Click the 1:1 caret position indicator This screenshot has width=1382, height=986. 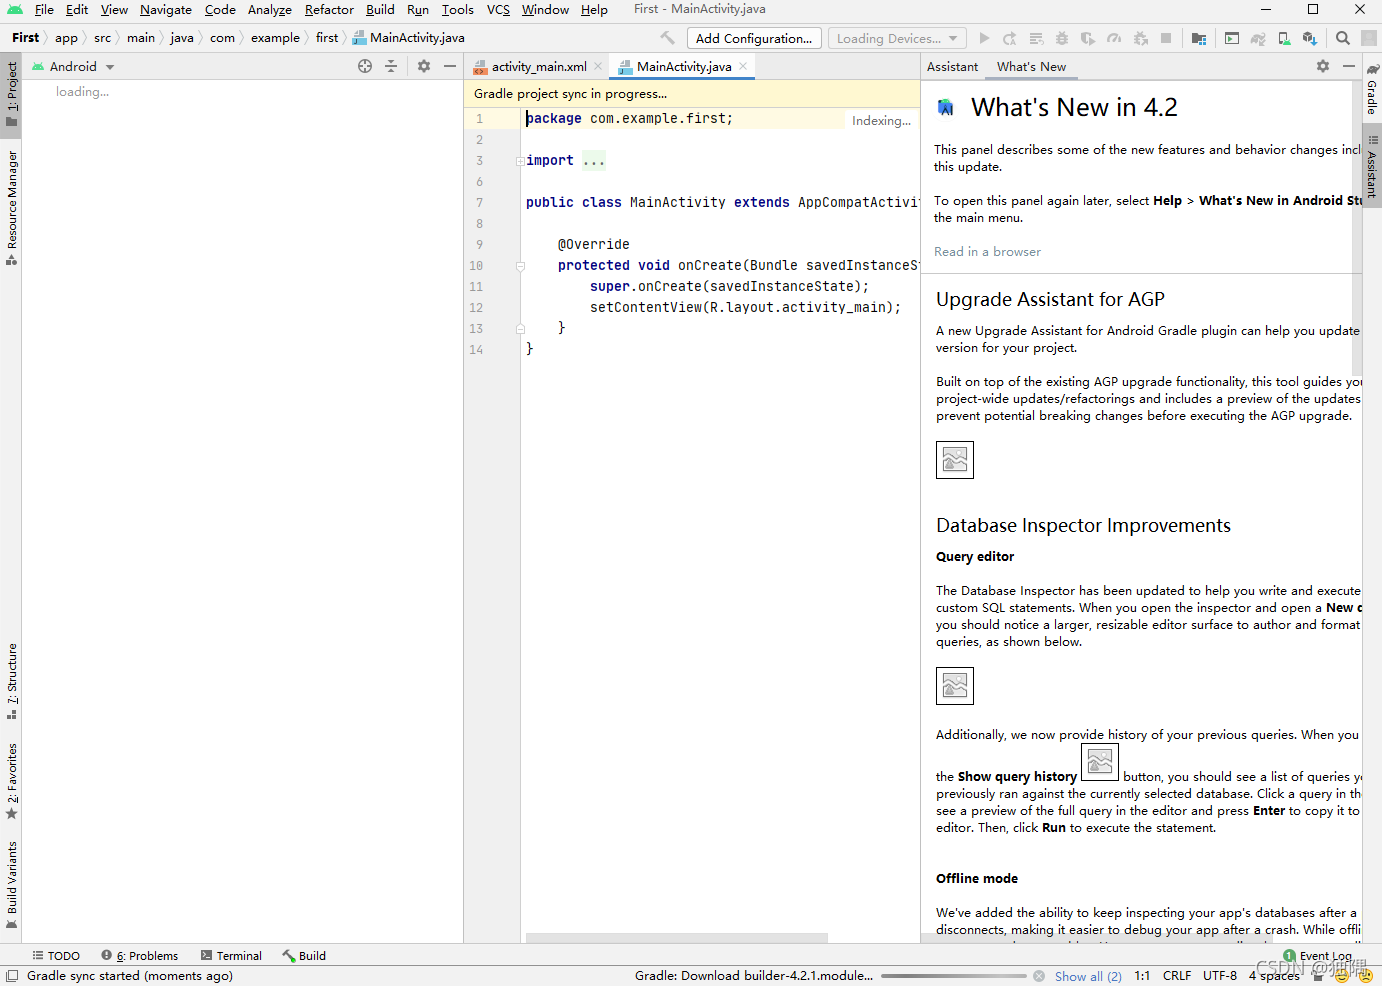coord(1142,976)
